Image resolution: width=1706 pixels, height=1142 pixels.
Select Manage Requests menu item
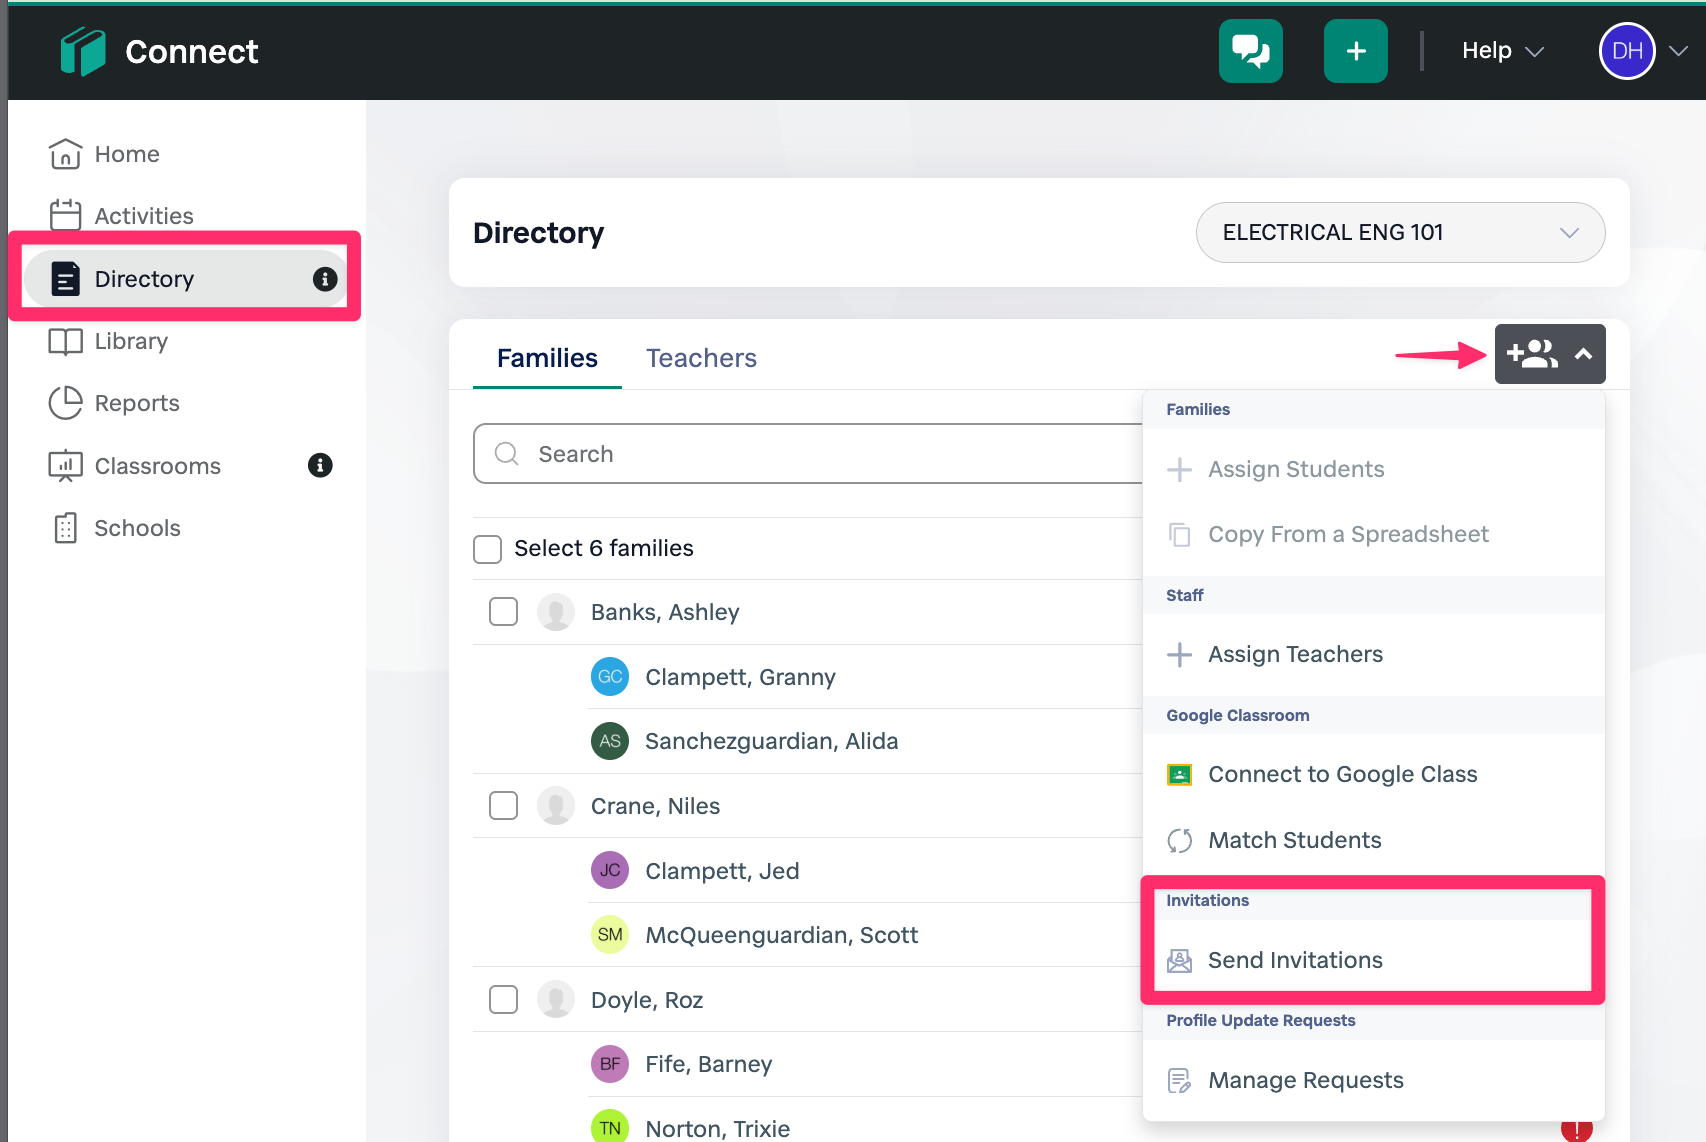[x=1305, y=1080]
